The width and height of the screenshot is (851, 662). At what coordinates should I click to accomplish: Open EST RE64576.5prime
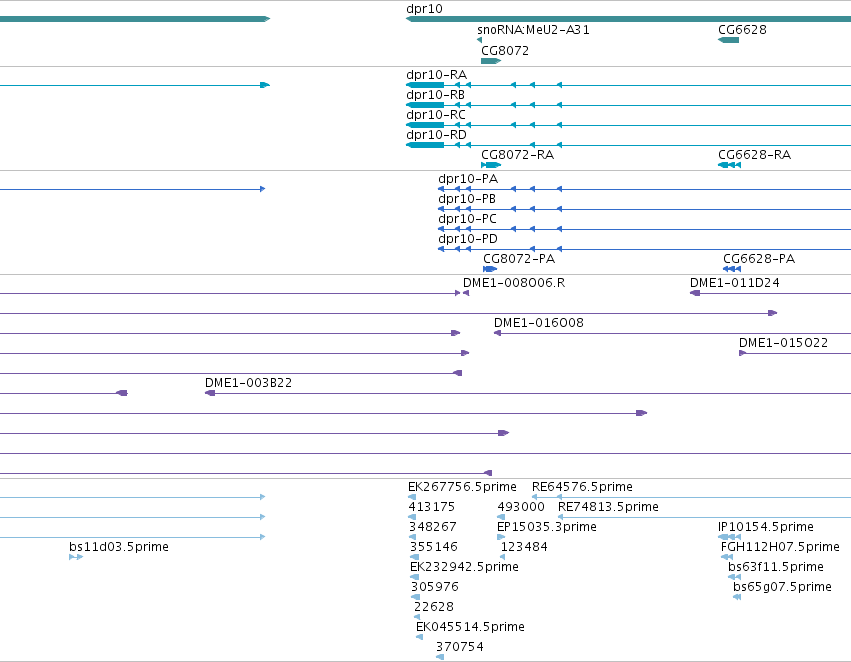[582, 487]
